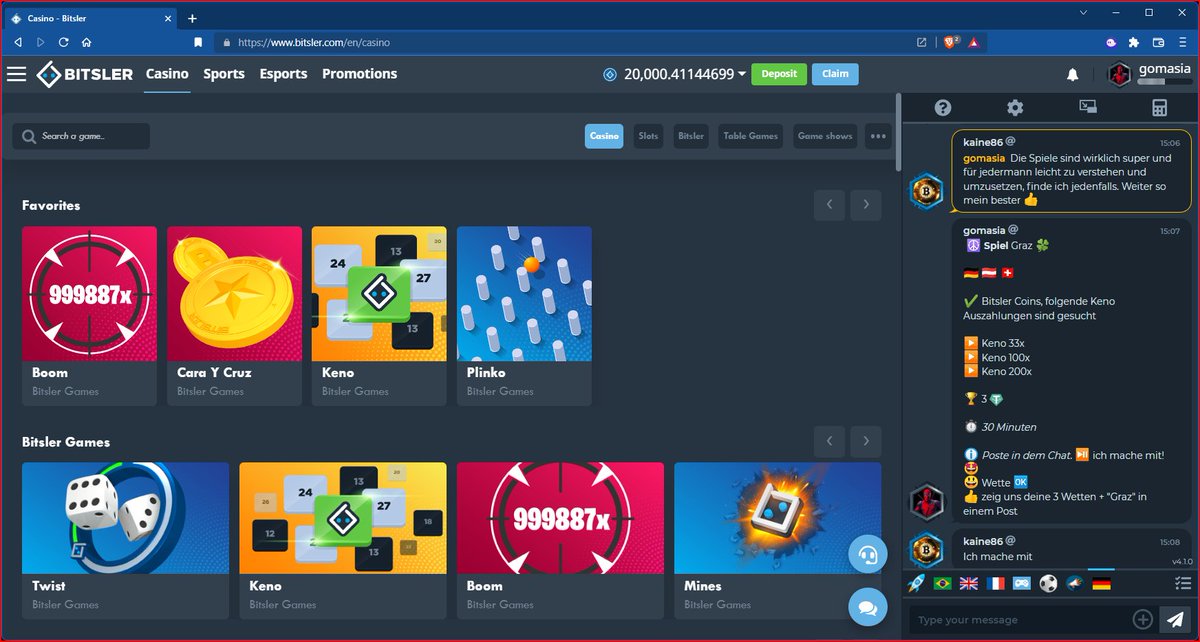Open the soccer ball chat room

[x=1048, y=583]
